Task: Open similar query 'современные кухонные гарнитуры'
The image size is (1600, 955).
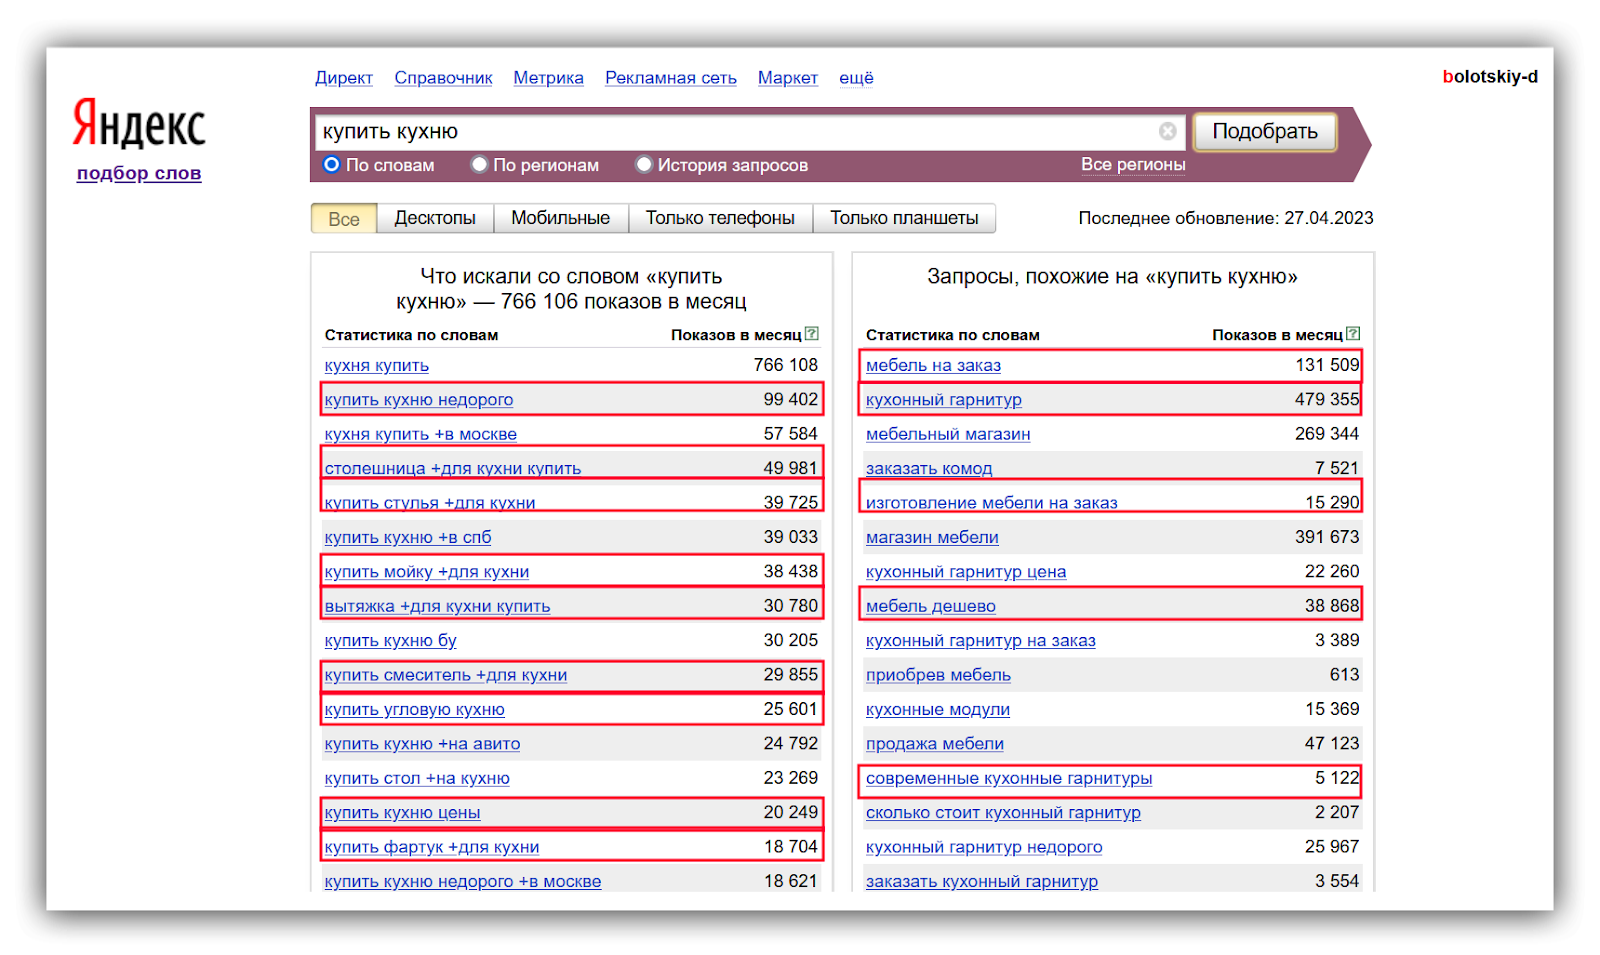Action: click(1009, 779)
